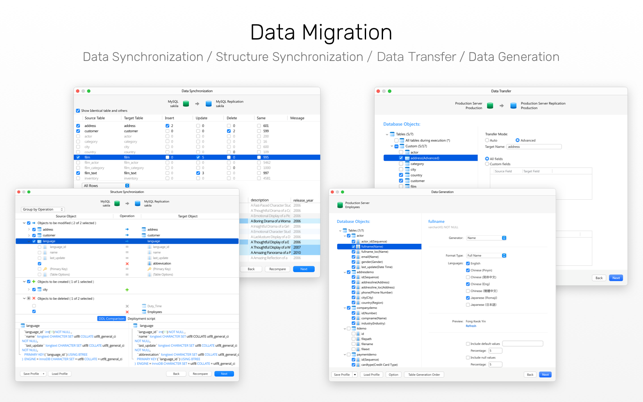Click the red X icon next to Employees
This screenshot has height=402, width=643.
[x=127, y=312]
